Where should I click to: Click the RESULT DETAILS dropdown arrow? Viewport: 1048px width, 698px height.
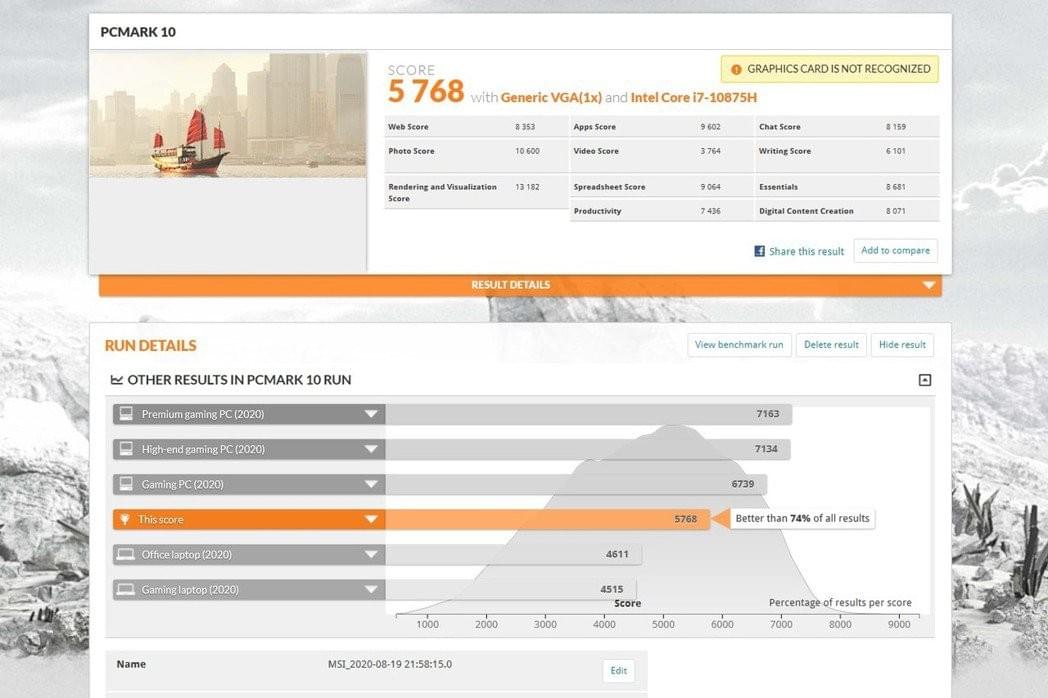pyautogui.click(x=928, y=285)
